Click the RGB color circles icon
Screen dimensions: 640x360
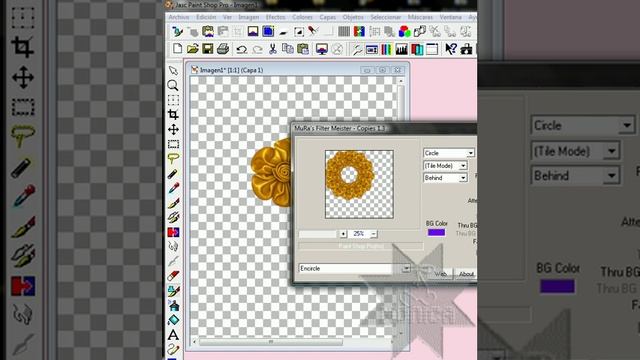[404, 31]
